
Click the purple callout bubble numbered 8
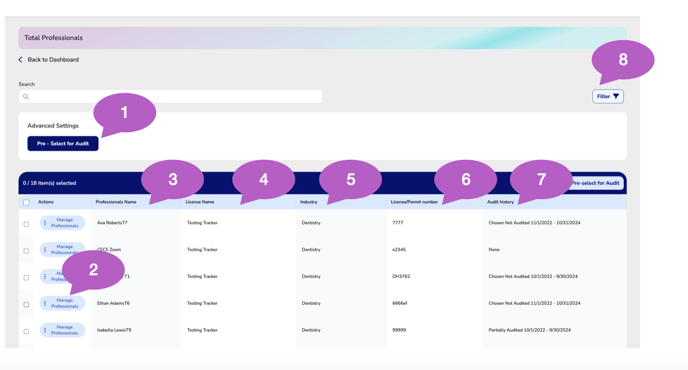623,60
